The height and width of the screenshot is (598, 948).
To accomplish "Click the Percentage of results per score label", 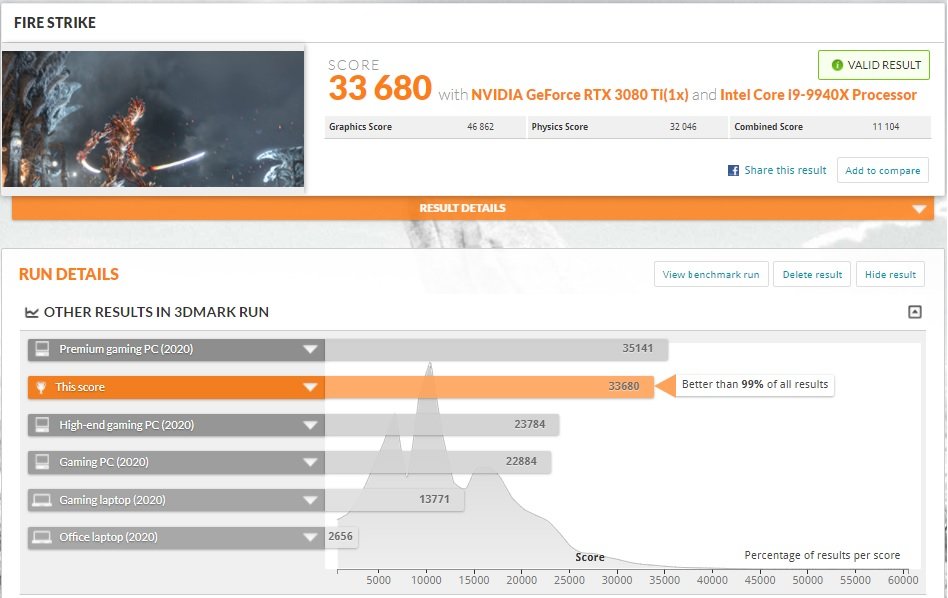I will pos(822,555).
